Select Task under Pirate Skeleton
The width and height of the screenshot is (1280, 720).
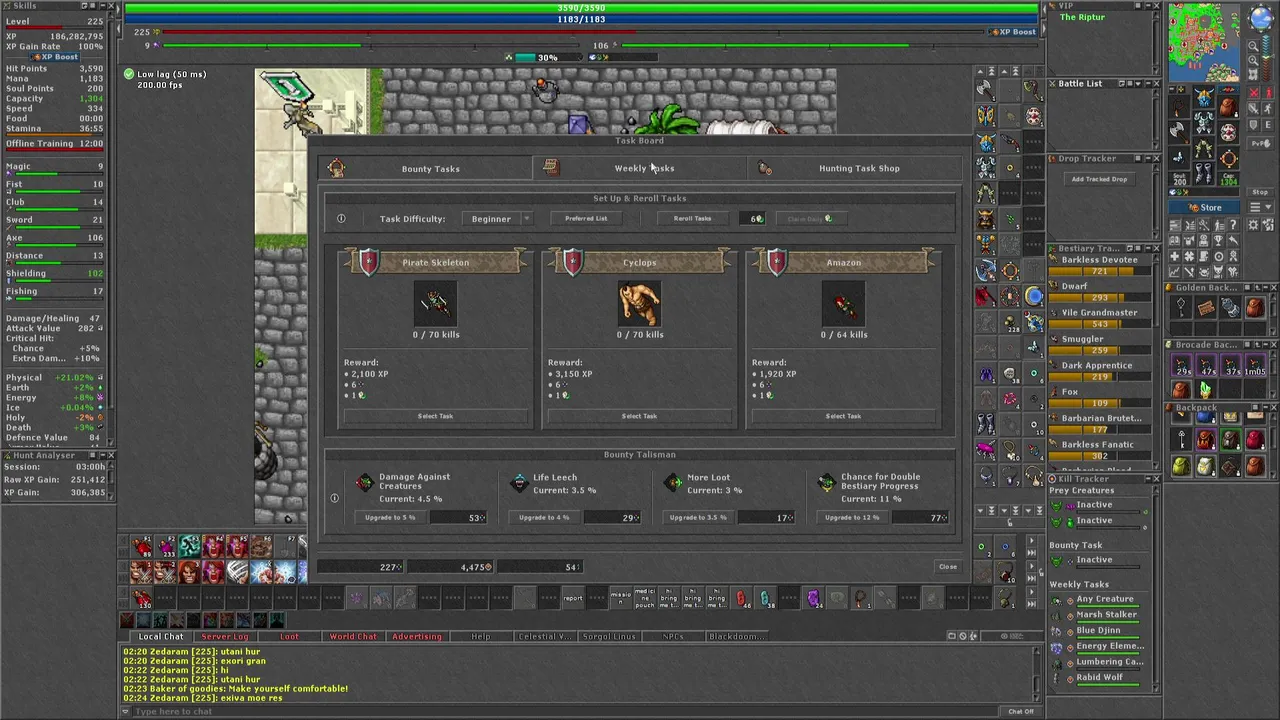[x=435, y=416]
